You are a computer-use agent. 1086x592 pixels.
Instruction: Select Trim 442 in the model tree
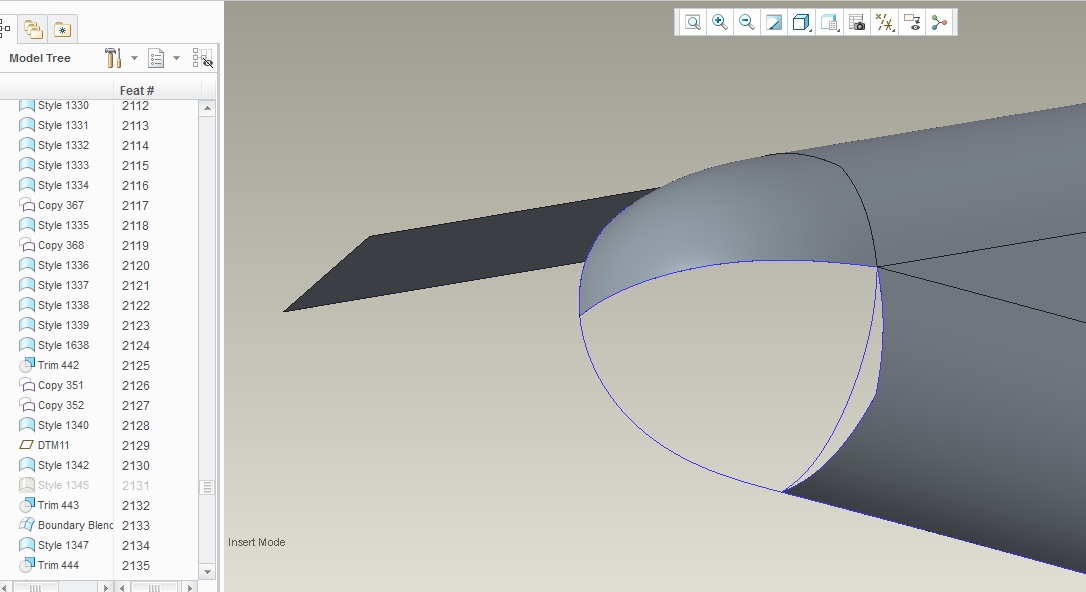(58, 366)
